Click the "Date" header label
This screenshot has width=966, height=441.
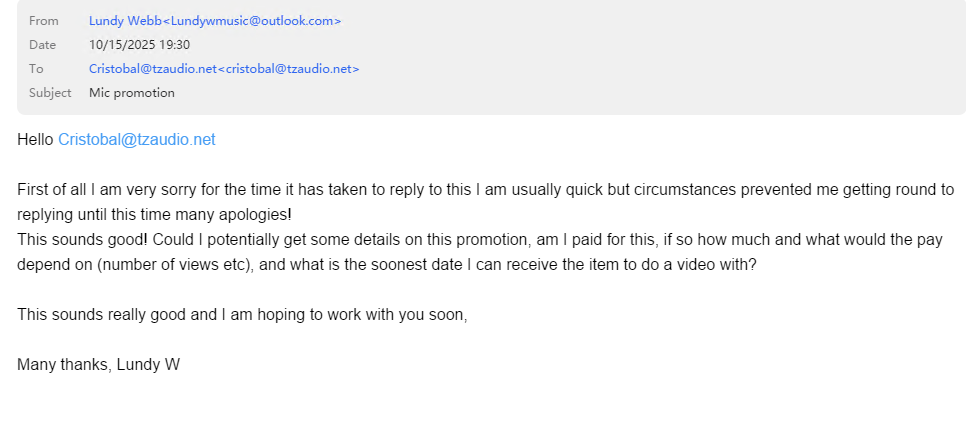click(x=43, y=45)
